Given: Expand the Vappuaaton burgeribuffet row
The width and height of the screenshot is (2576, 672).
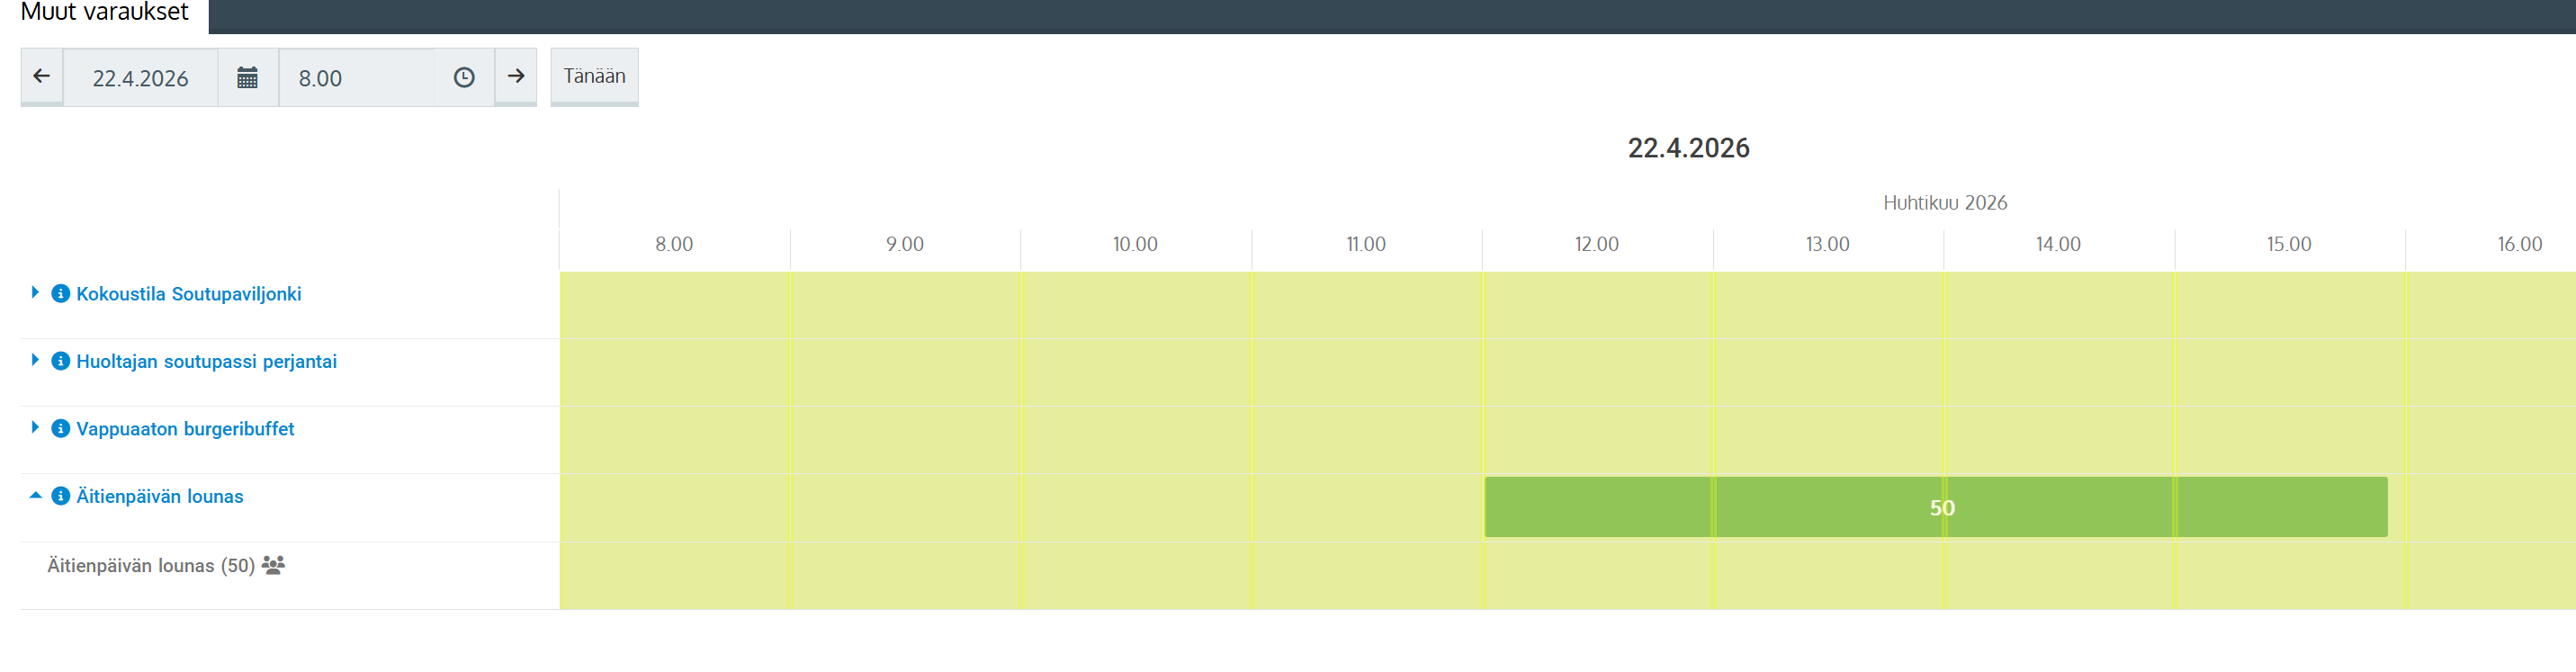Looking at the screenshot, I should click(x=35, y=428).
